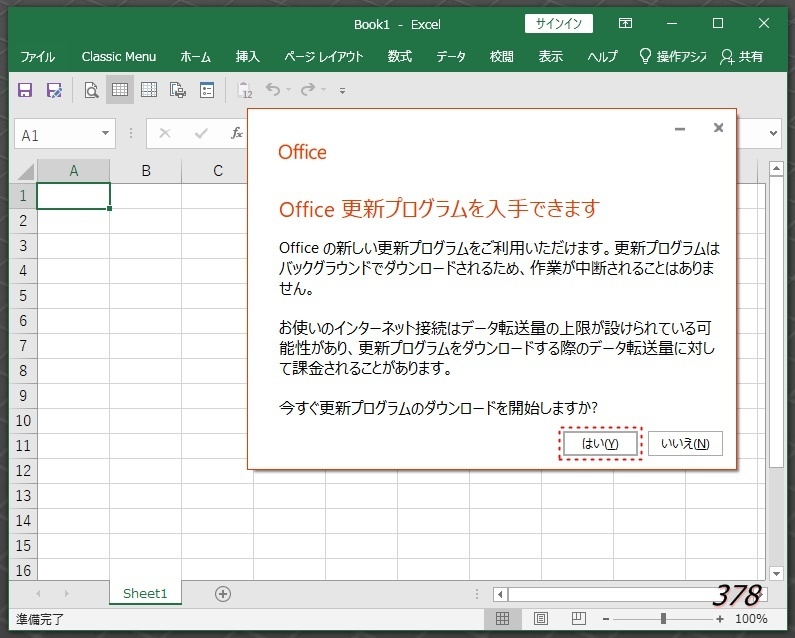795x638 pixels.
Task: Click the zoom in plus button
Action: [720, 619]
